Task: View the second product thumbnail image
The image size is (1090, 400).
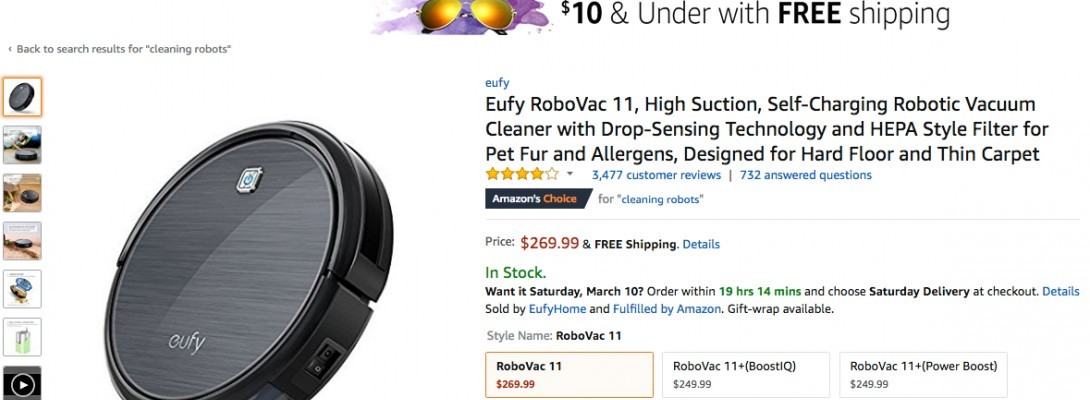Action: 22,145
